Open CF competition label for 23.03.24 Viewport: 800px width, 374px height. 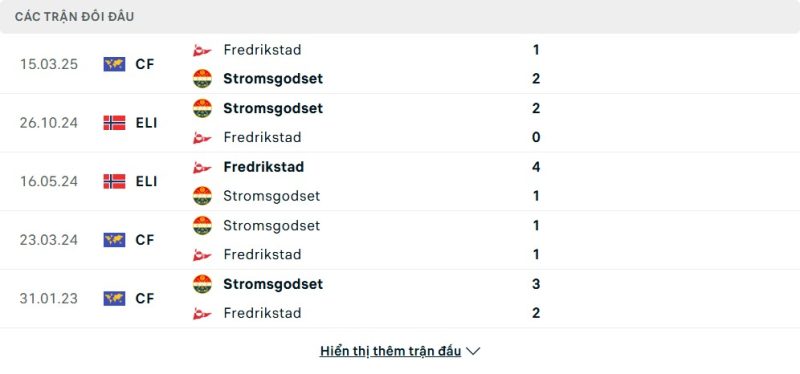coord(145,240)
